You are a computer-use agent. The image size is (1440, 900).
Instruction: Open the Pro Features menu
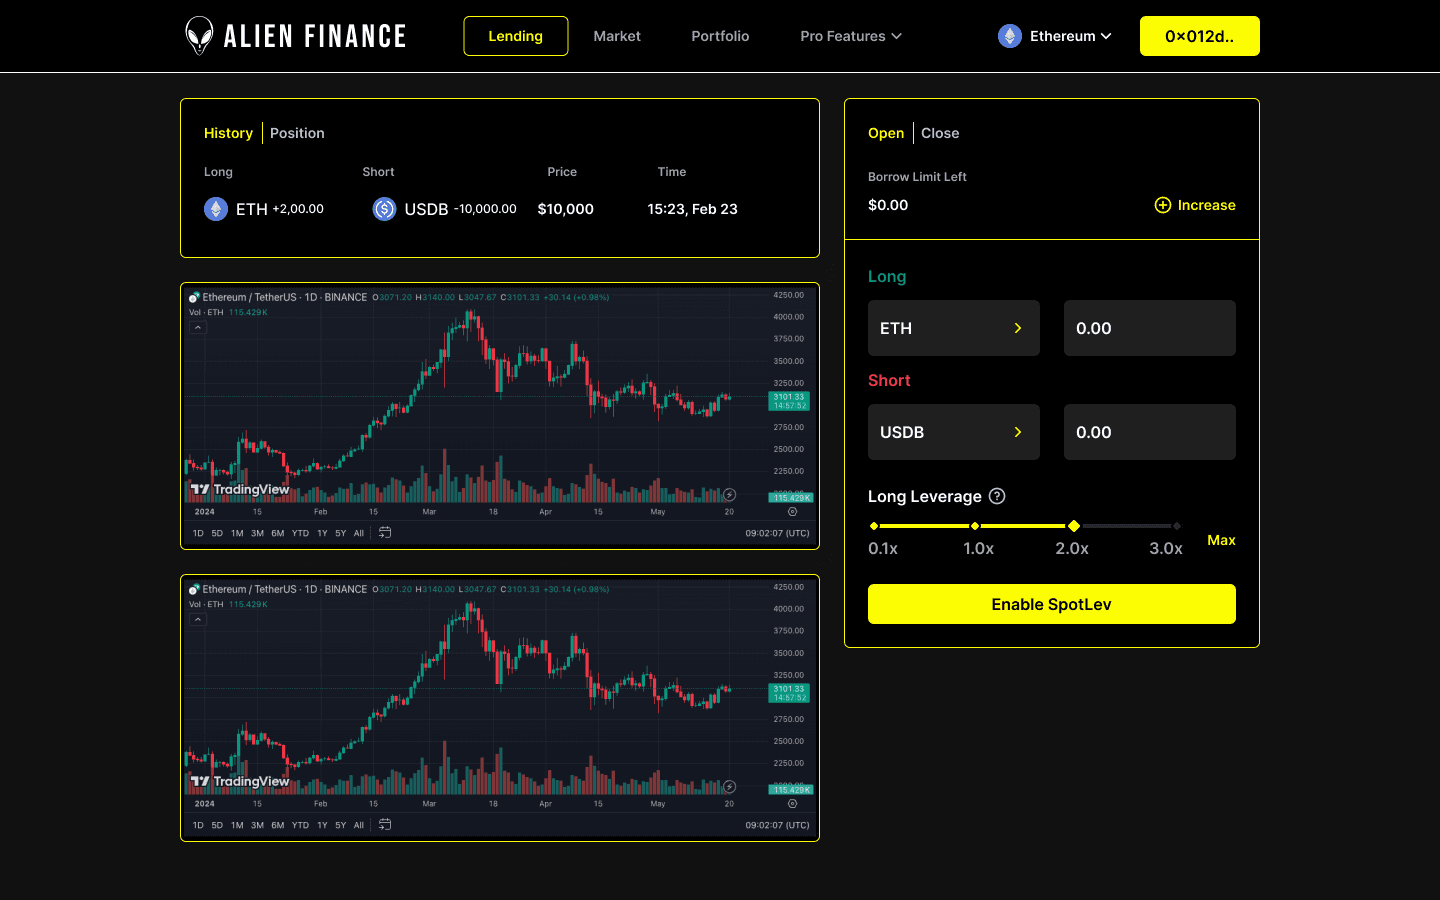pyautogui.click(x=851, y=35)
